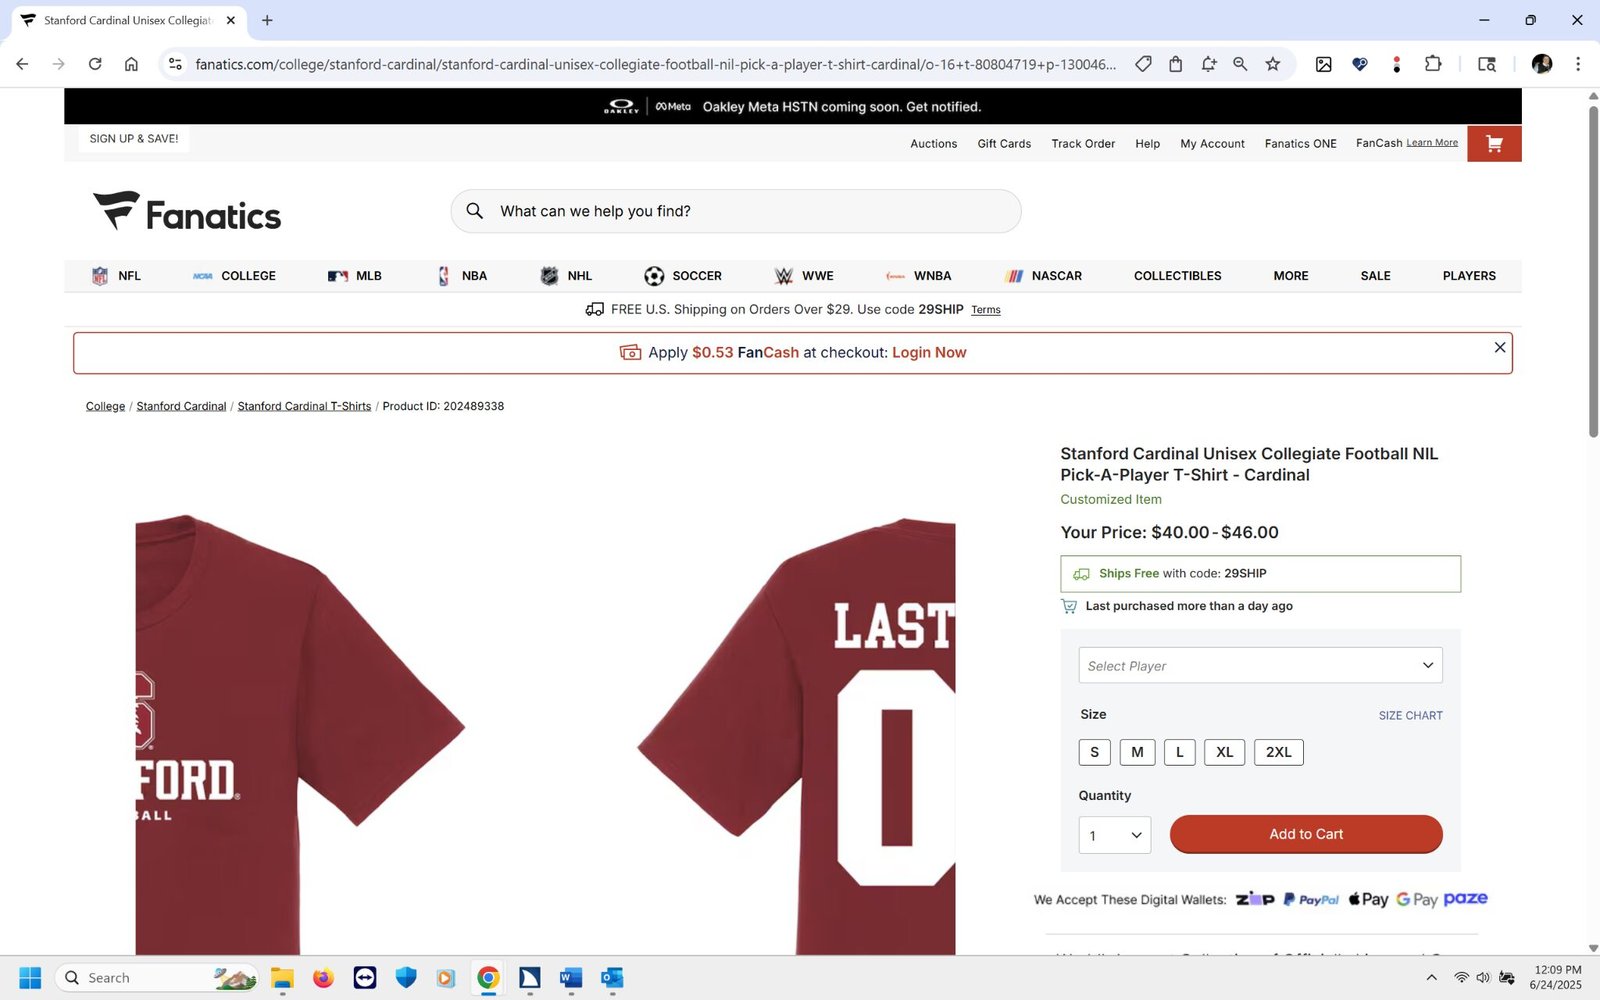Reload the current page
This screenshot has width=1600, height=1000.
click(95, 64)
